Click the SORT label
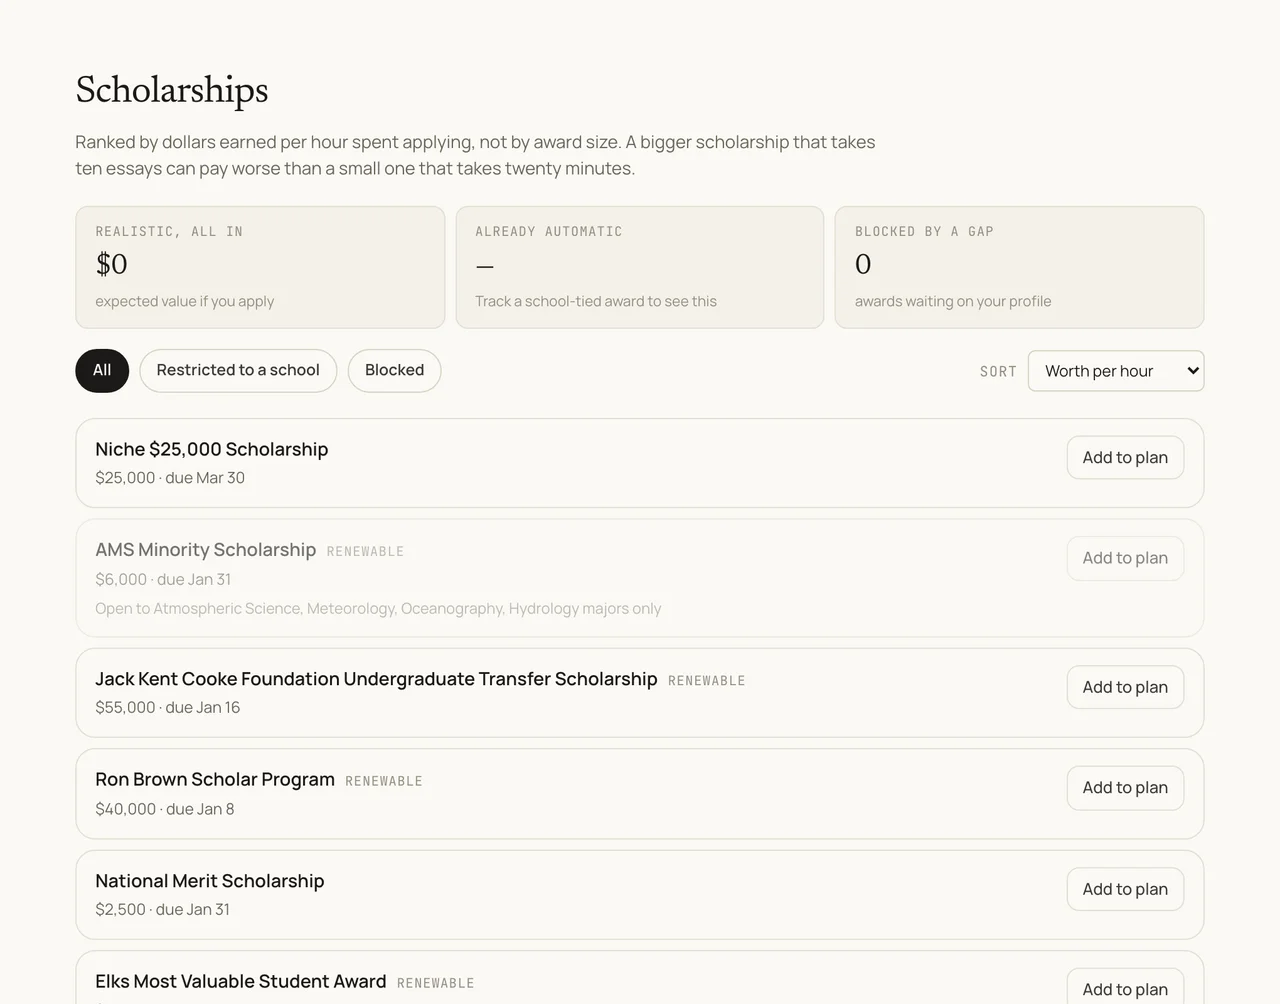 click(x=998, y=372)
